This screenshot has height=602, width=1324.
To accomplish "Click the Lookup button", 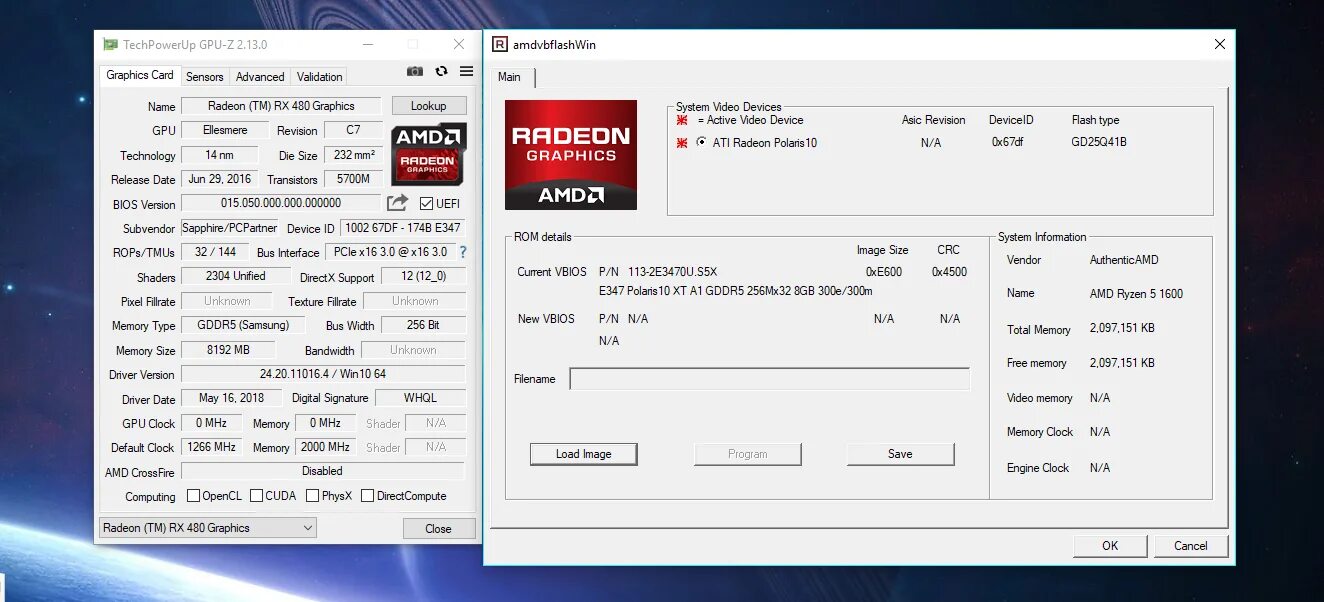I will (428, 106).
